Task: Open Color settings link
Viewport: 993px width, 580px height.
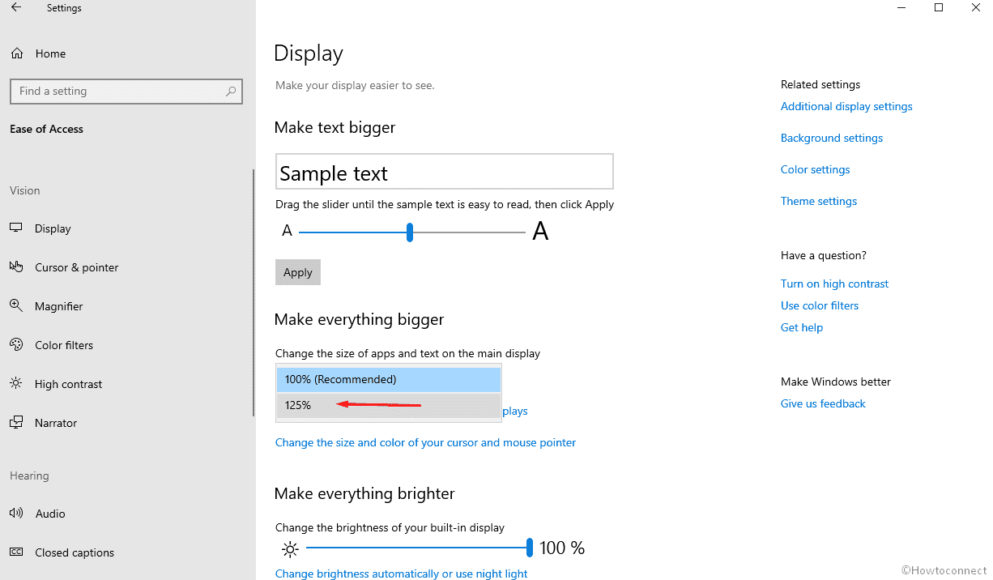Action: [815, 170]
